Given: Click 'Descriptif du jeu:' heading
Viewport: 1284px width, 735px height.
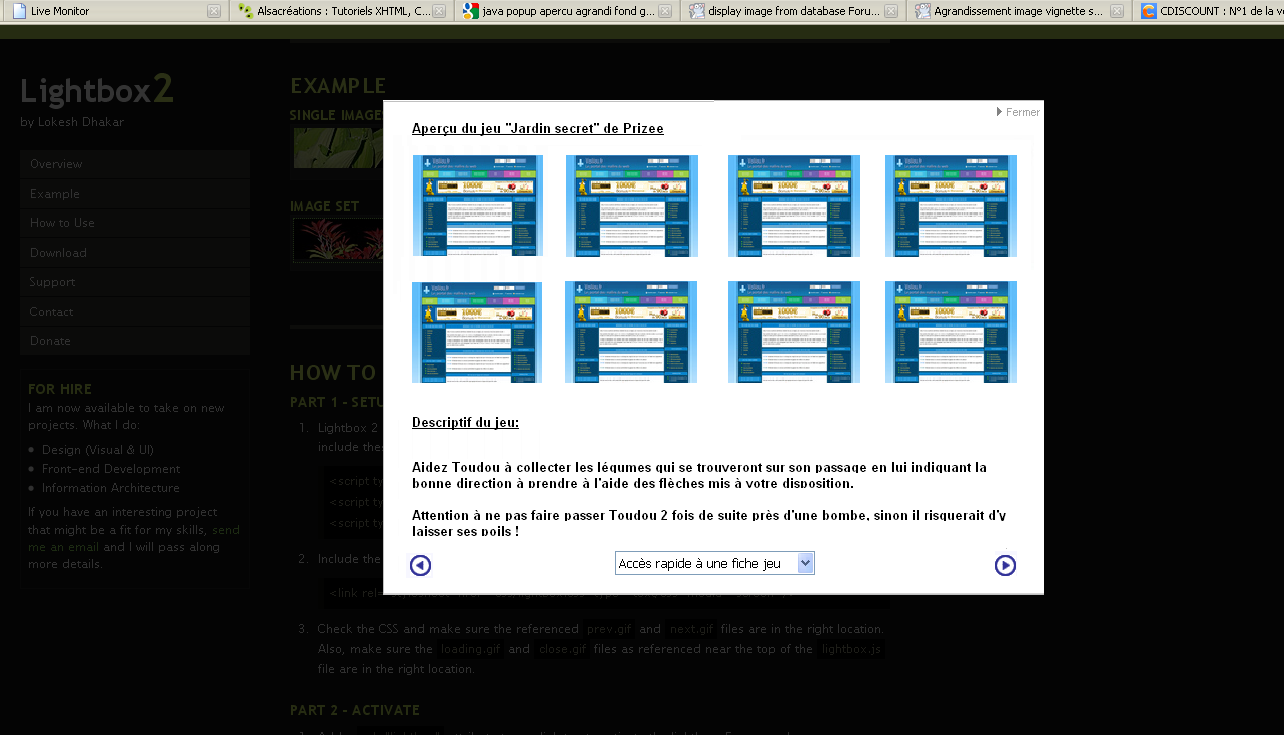Looking at the screenshot, I should pyautogui.click(x=465, y=422).
